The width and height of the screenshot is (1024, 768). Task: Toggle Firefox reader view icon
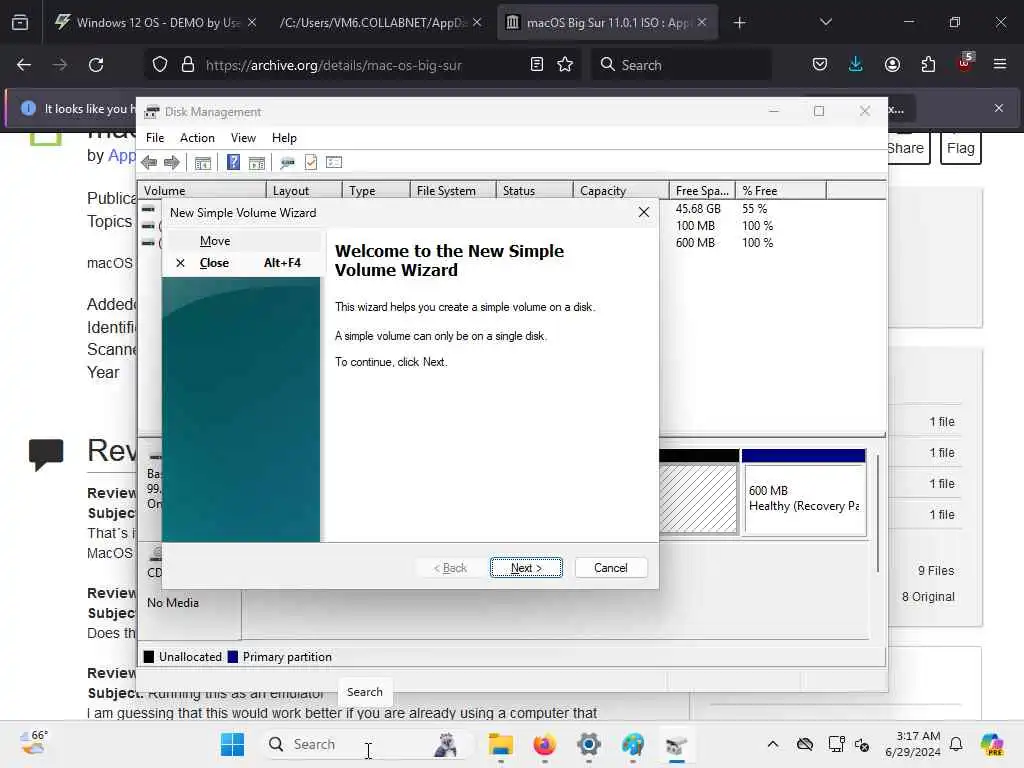click(x=537, y=65)
